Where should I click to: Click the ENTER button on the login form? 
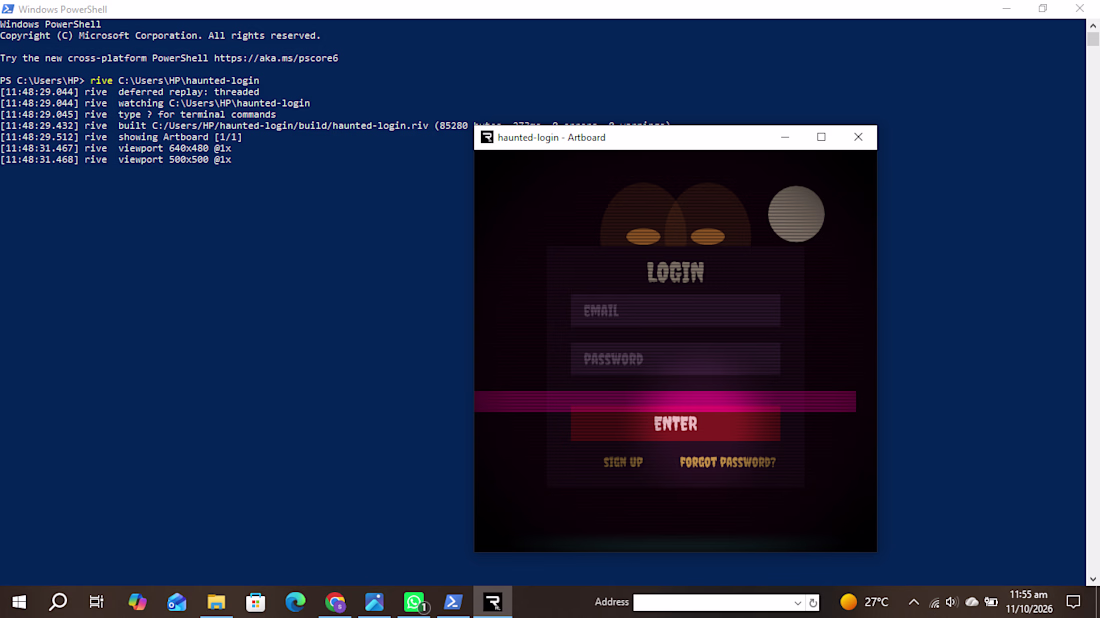click(x=676, y=424)
